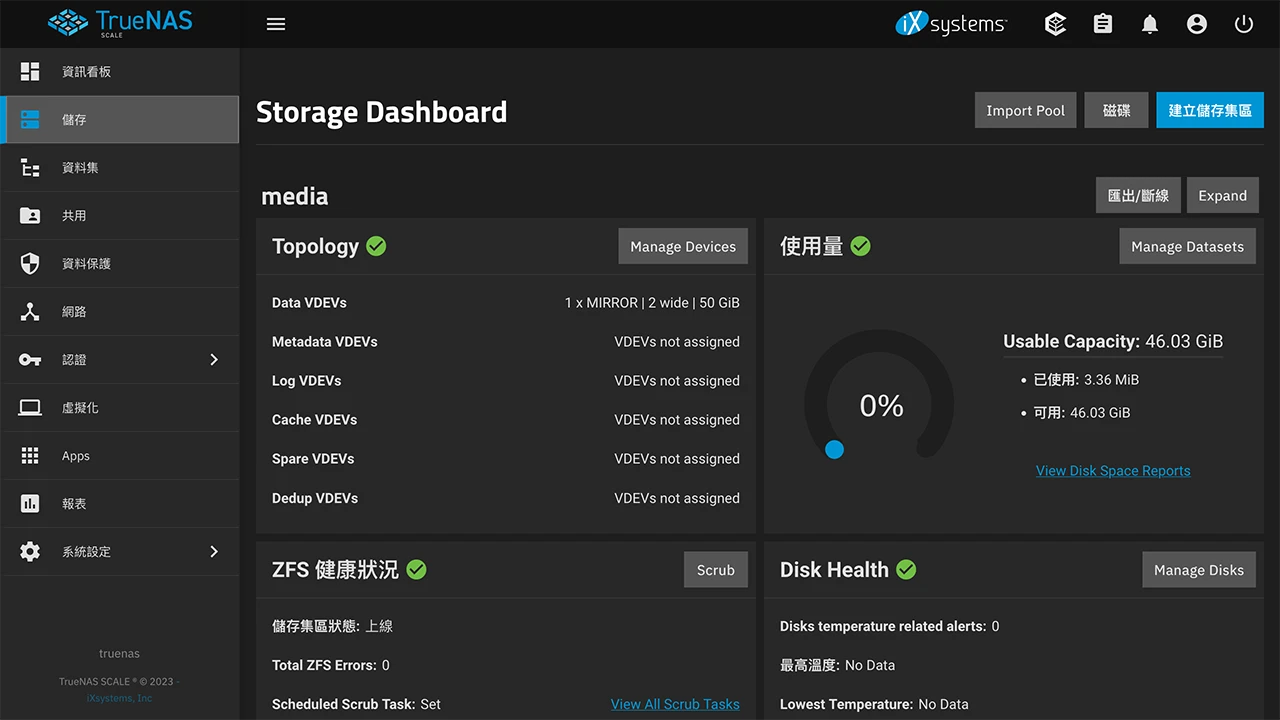Viewport: 1280px width, 720px height.
Task: Open the jobs clipboard icon
Action: pyautogui.click(x=1103, y=24)
